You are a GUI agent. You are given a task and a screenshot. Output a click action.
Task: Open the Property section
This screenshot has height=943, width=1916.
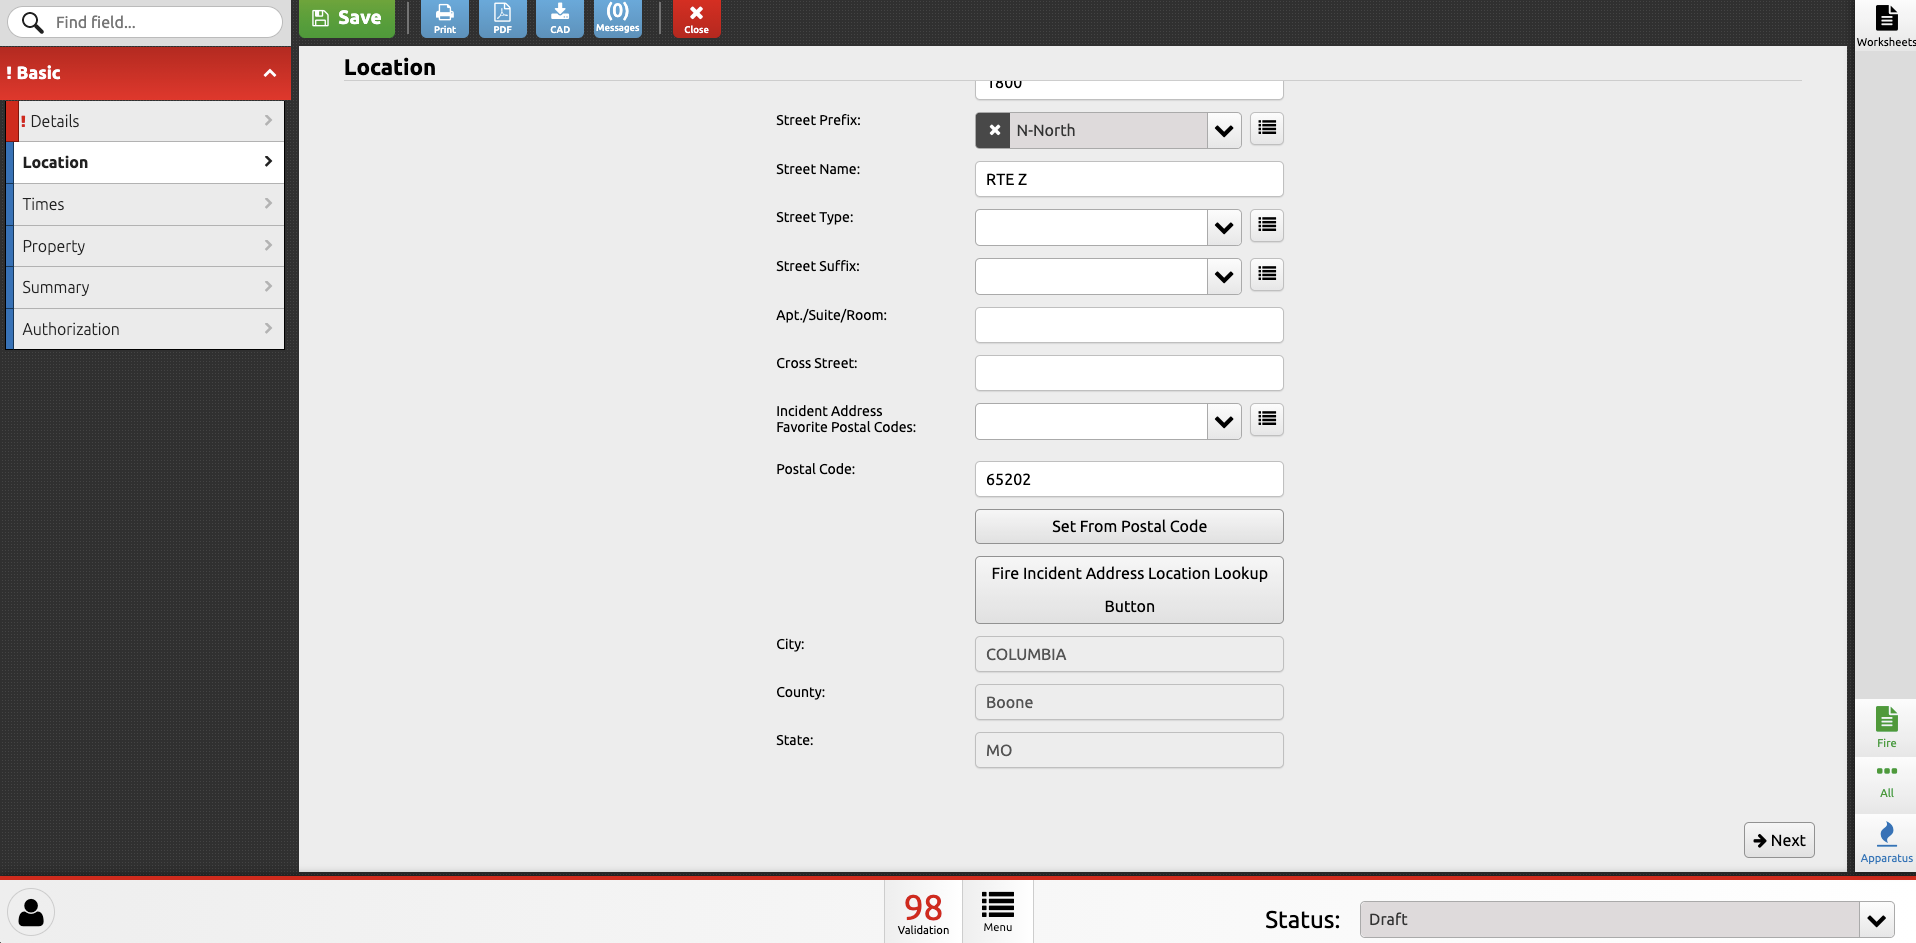point(146,246)
